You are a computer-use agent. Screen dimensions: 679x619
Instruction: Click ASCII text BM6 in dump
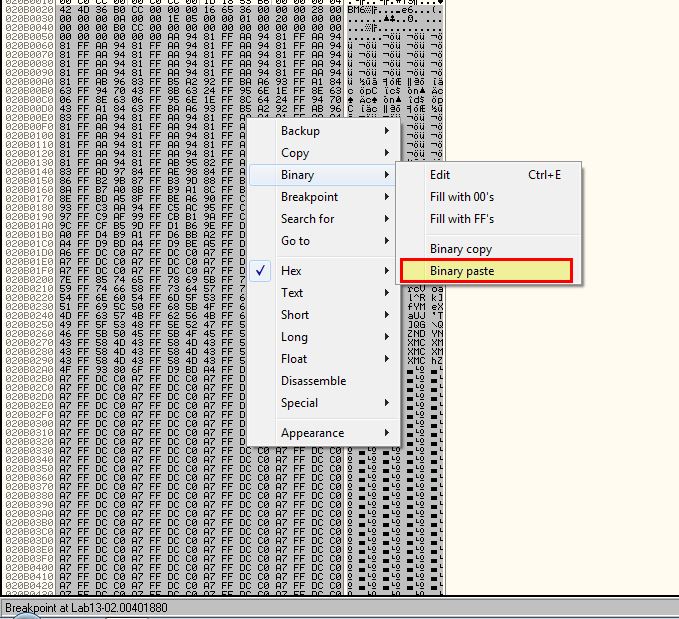(x=356, y=10)
